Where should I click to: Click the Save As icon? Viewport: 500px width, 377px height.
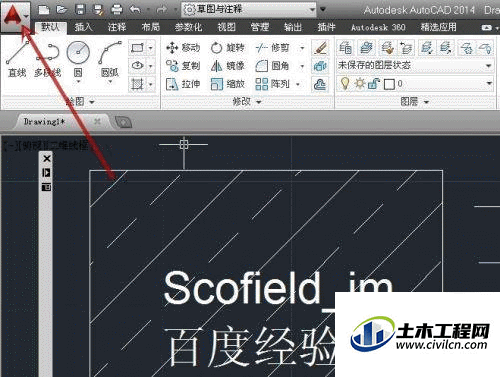click(98, 10)
